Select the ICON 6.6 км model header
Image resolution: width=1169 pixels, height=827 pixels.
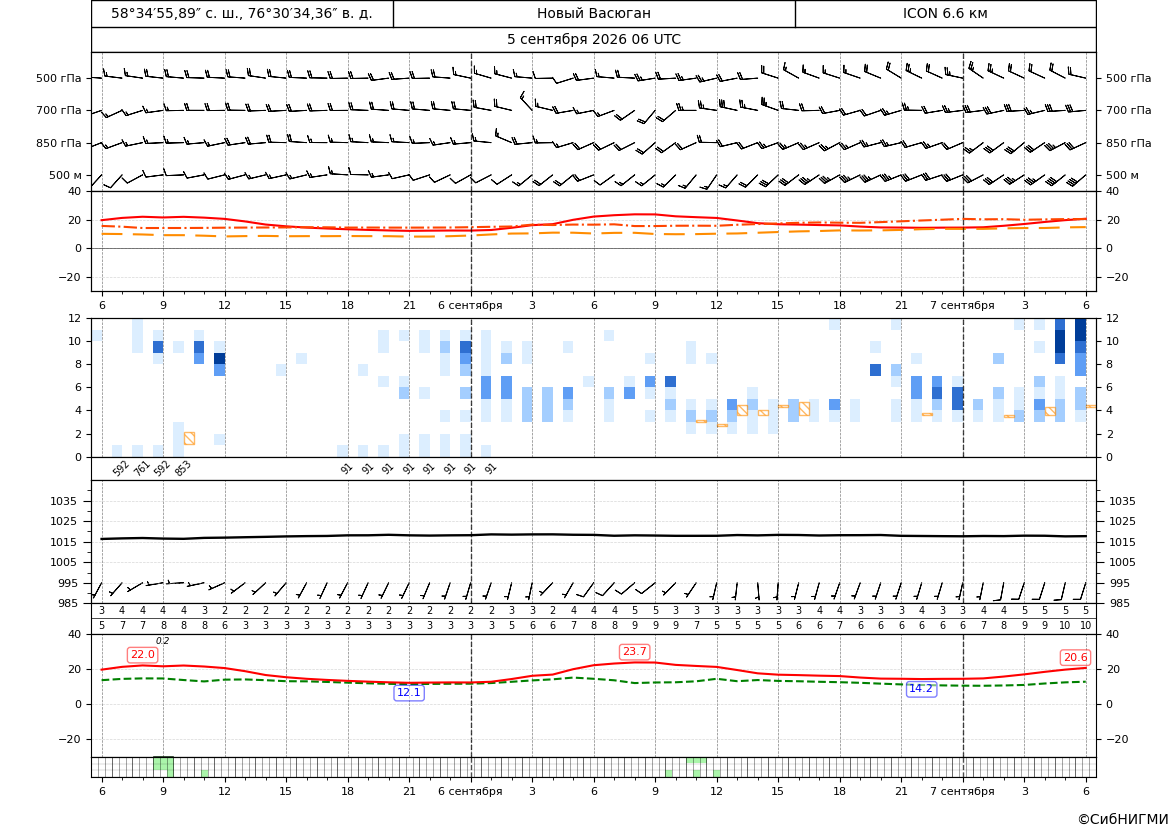pos(945,13)
